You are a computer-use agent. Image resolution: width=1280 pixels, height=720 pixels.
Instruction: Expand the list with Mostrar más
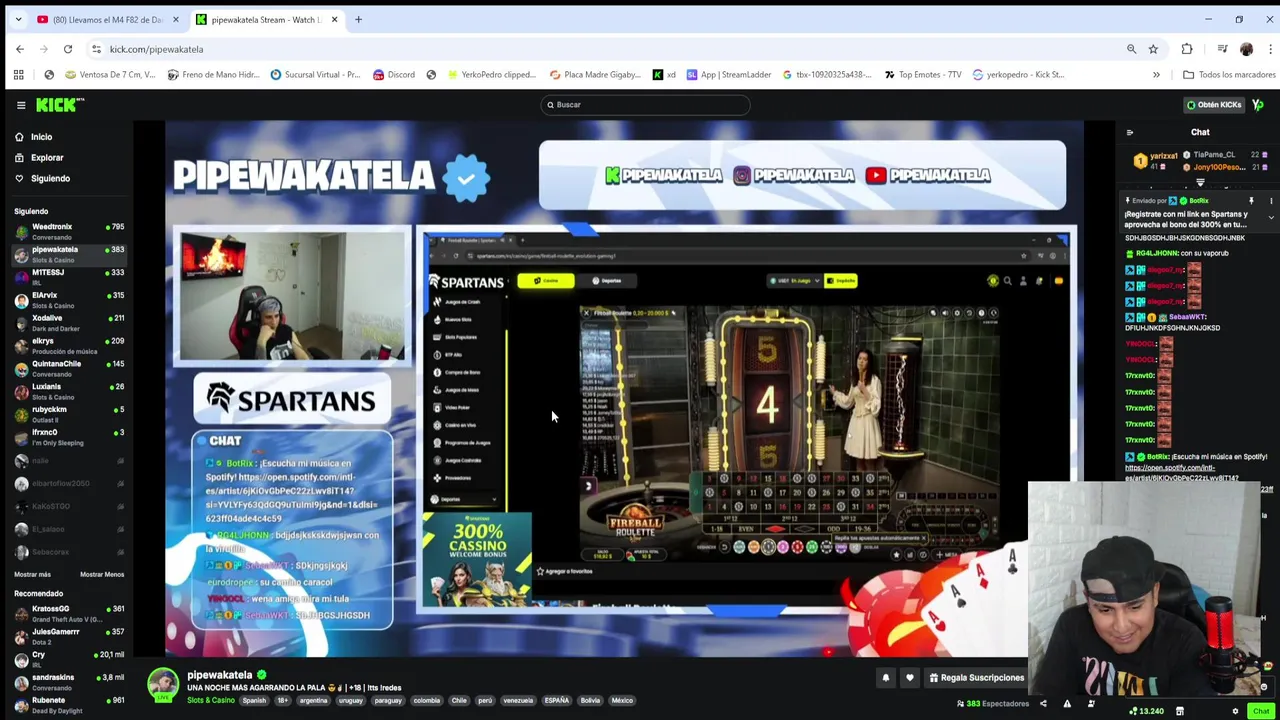point(32,574)
